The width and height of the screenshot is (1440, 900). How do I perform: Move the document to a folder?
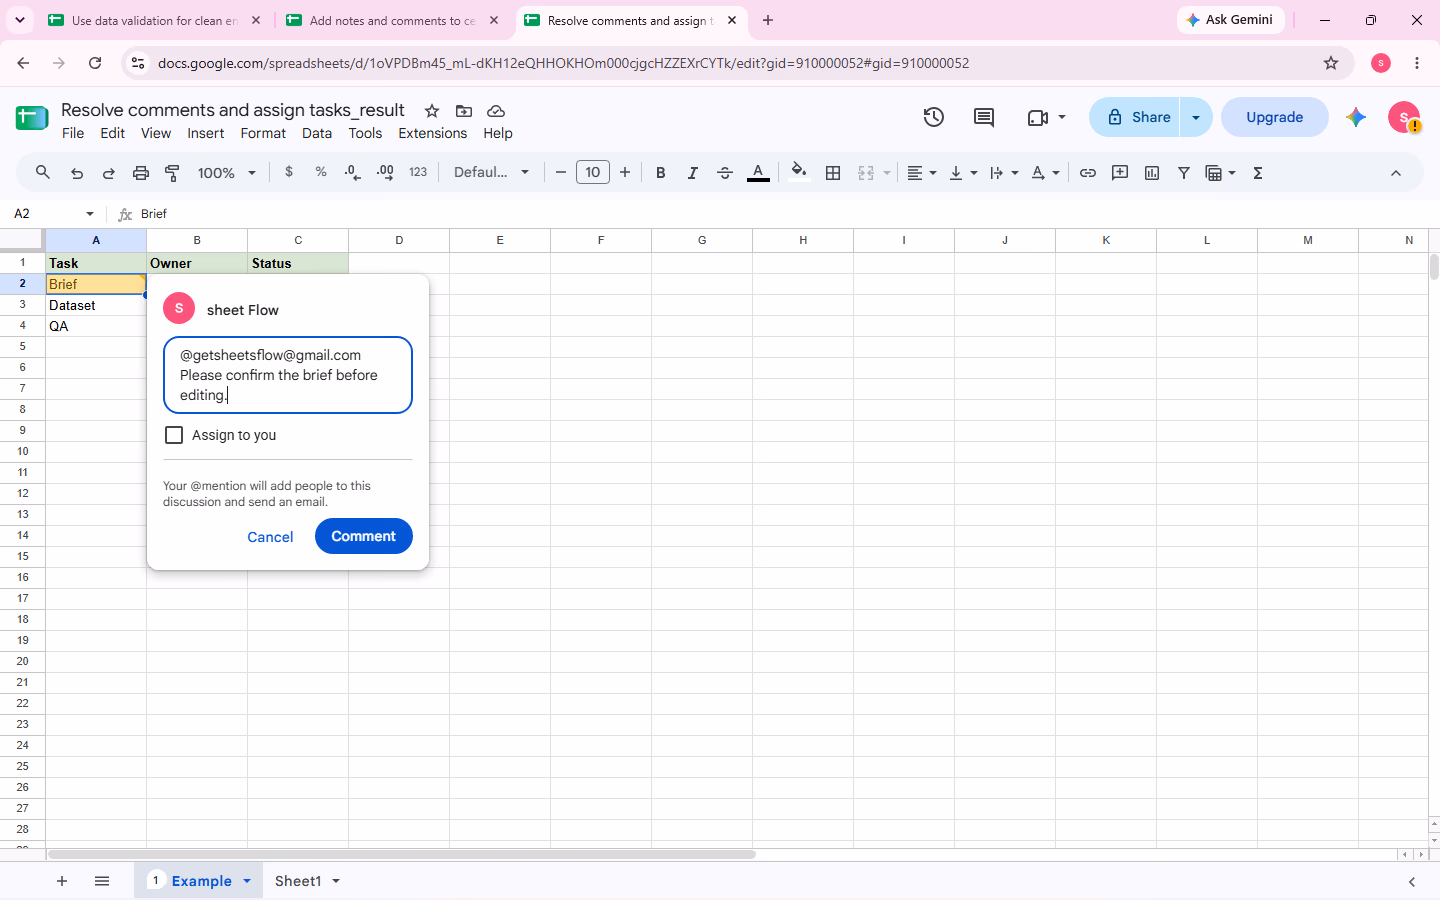(464, 111)
